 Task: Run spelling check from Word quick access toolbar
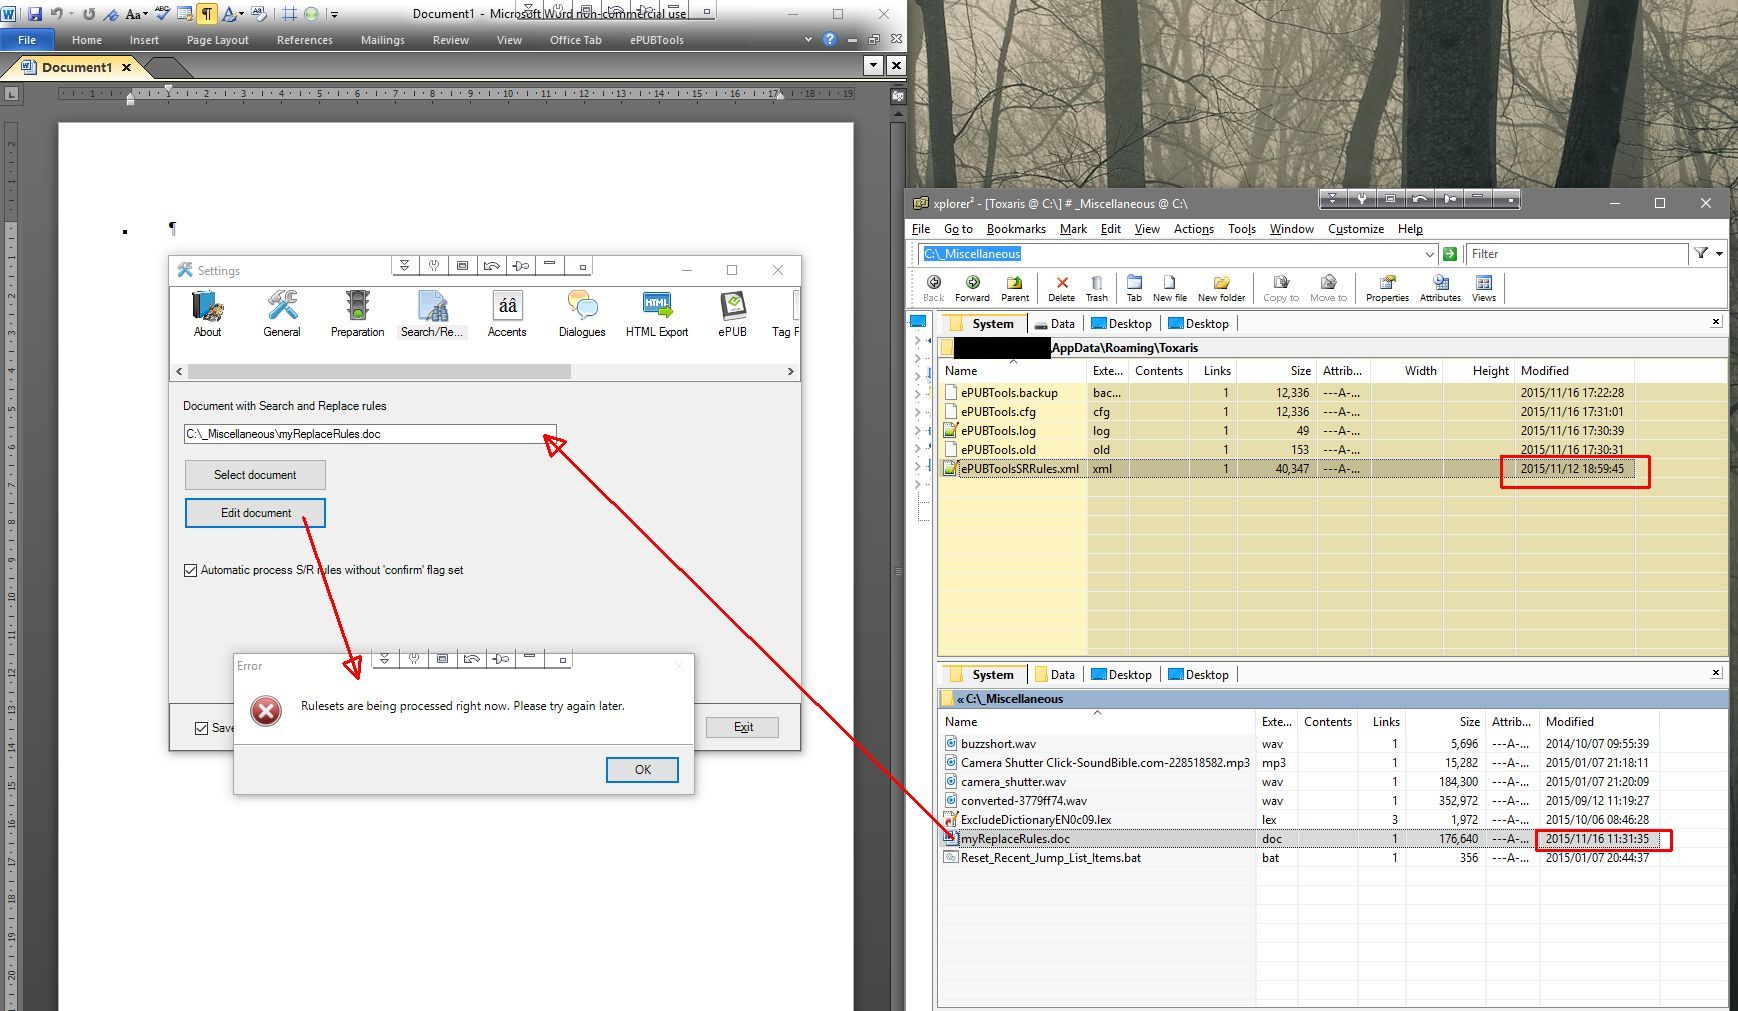click(x=161, y=14)
